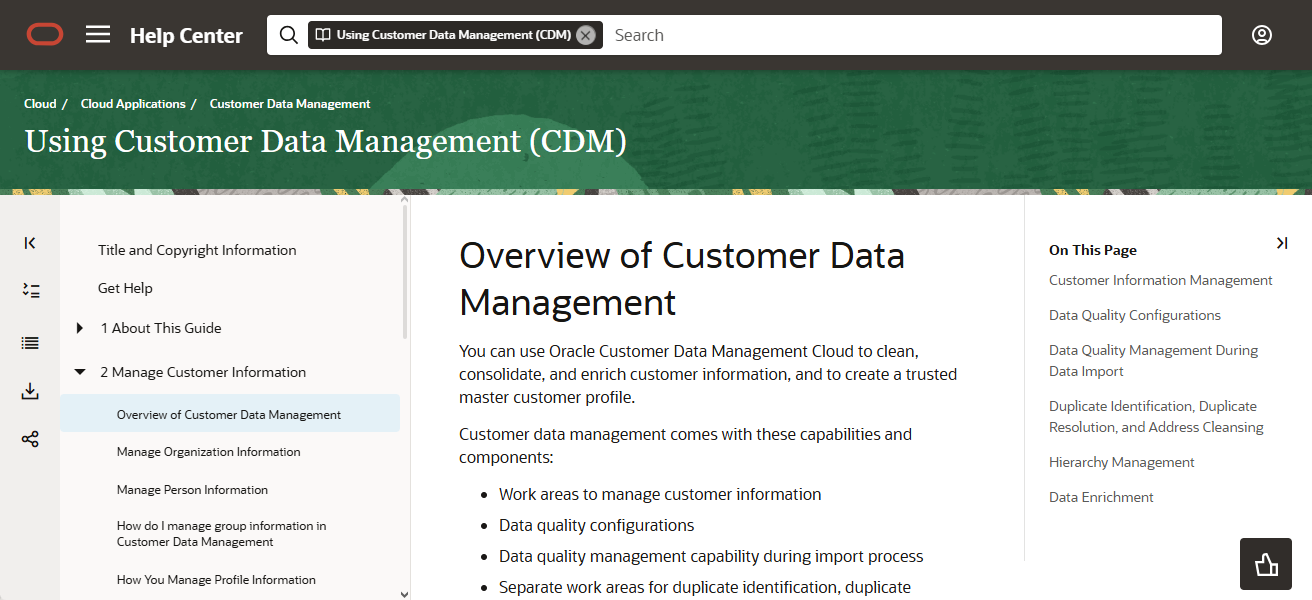The image size is (1312, 600).
Task: Share this page via the share icon
Action: [x=30, y=438]
